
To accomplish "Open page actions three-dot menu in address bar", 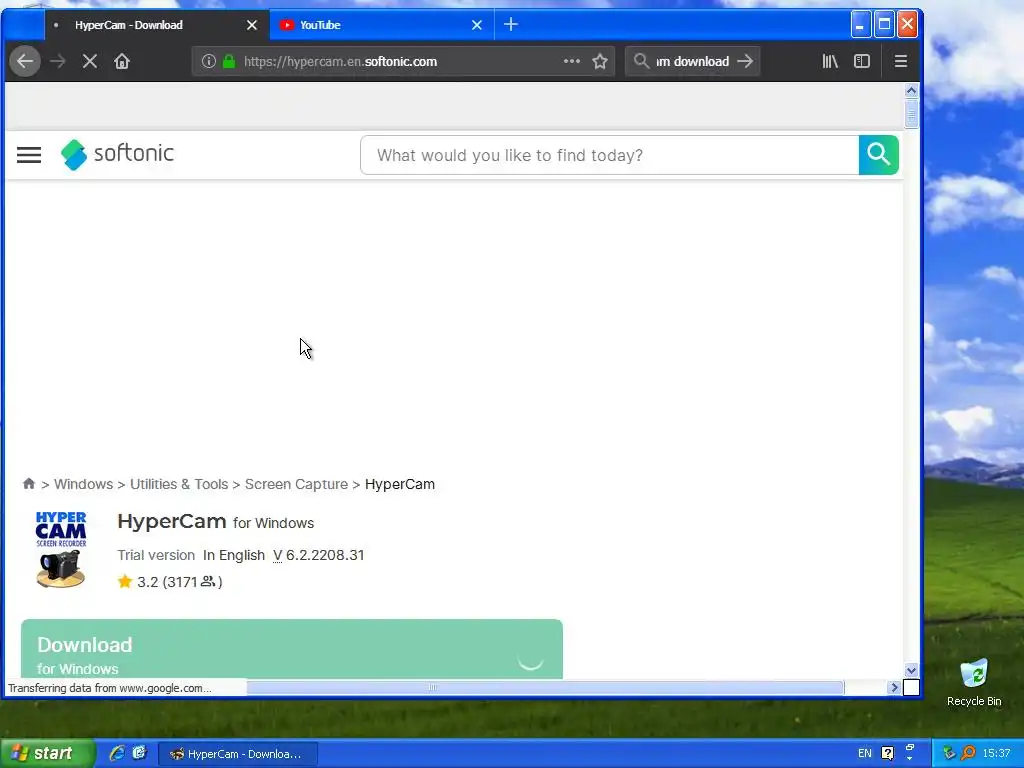I will point(571,61).
